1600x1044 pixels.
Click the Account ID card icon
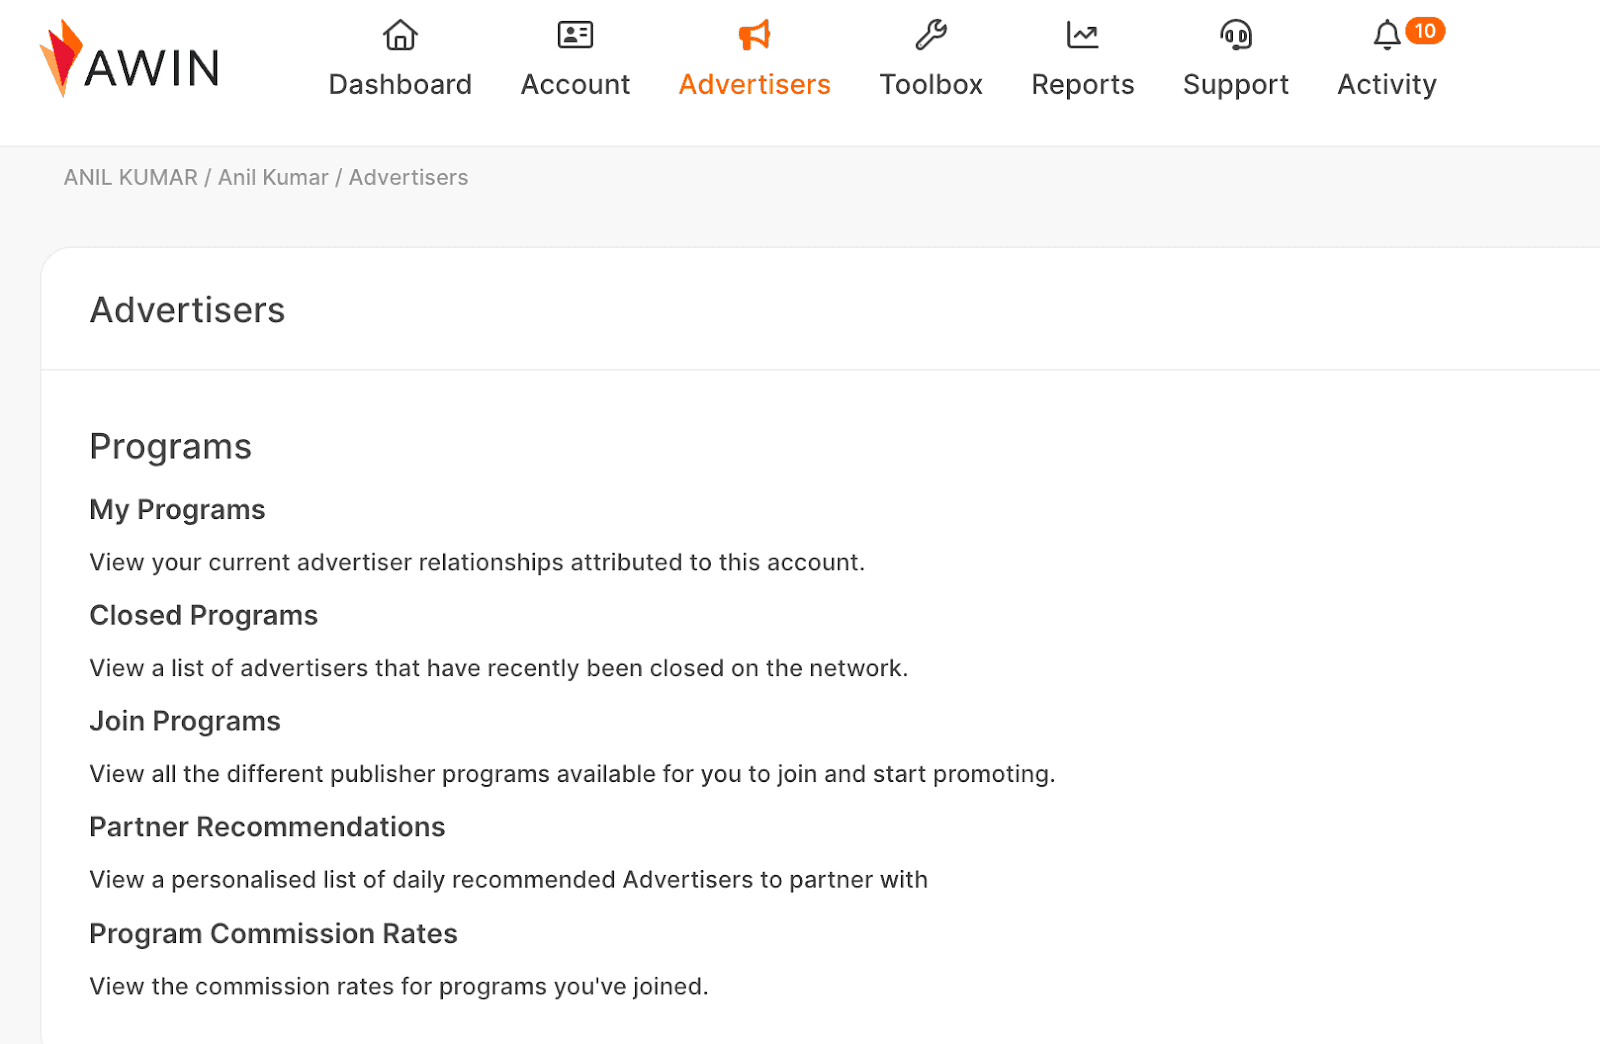click(575, 35)
